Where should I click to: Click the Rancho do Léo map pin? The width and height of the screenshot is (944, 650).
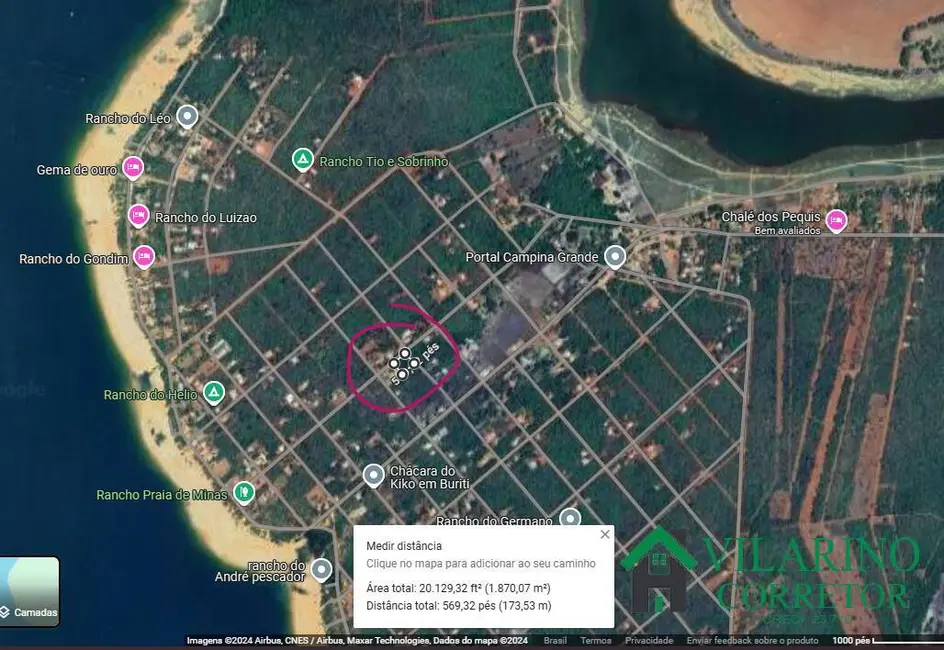click(x=187, y=116)
